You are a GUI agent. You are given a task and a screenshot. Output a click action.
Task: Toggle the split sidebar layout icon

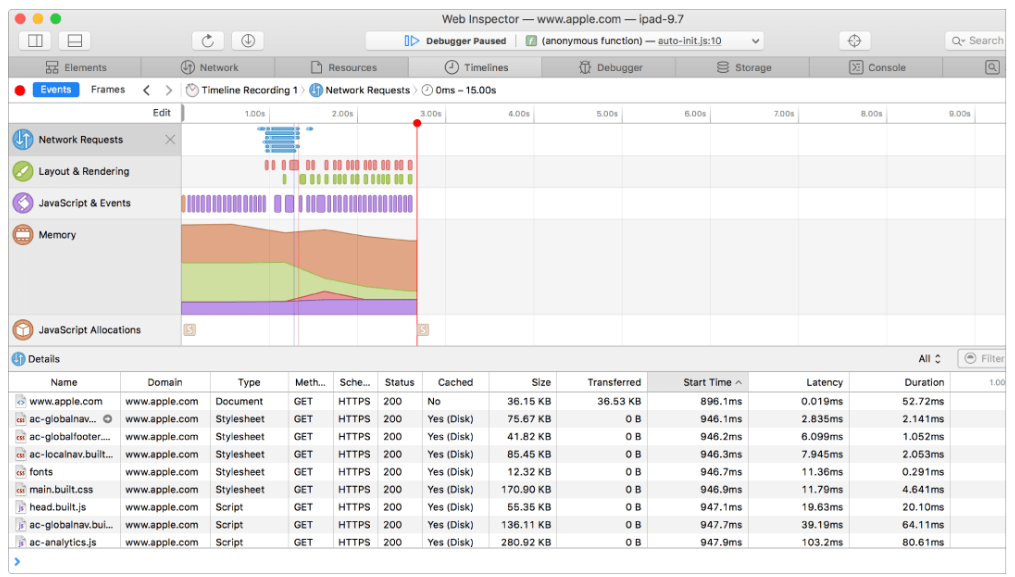click(x=35, y=41)
